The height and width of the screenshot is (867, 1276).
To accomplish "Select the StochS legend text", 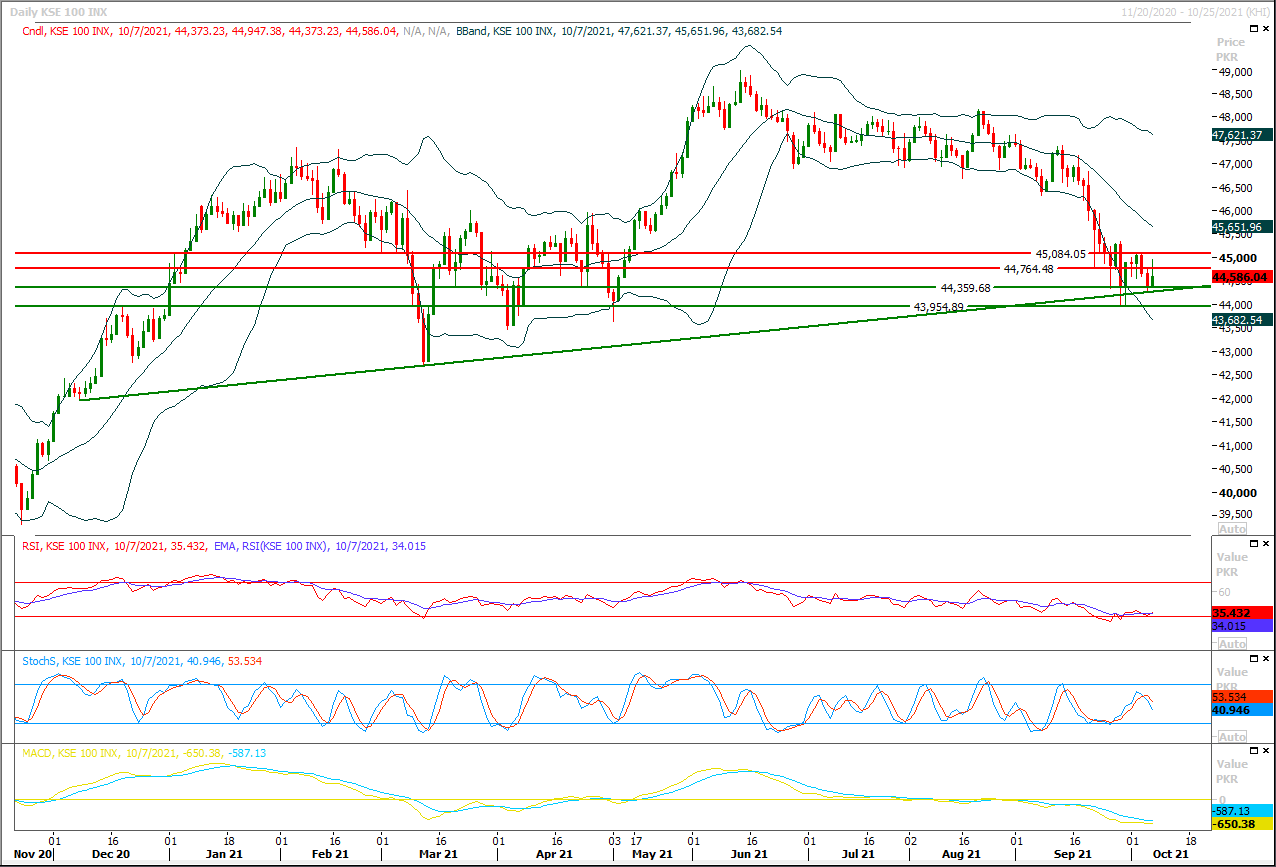I will [x=142, y=661].
